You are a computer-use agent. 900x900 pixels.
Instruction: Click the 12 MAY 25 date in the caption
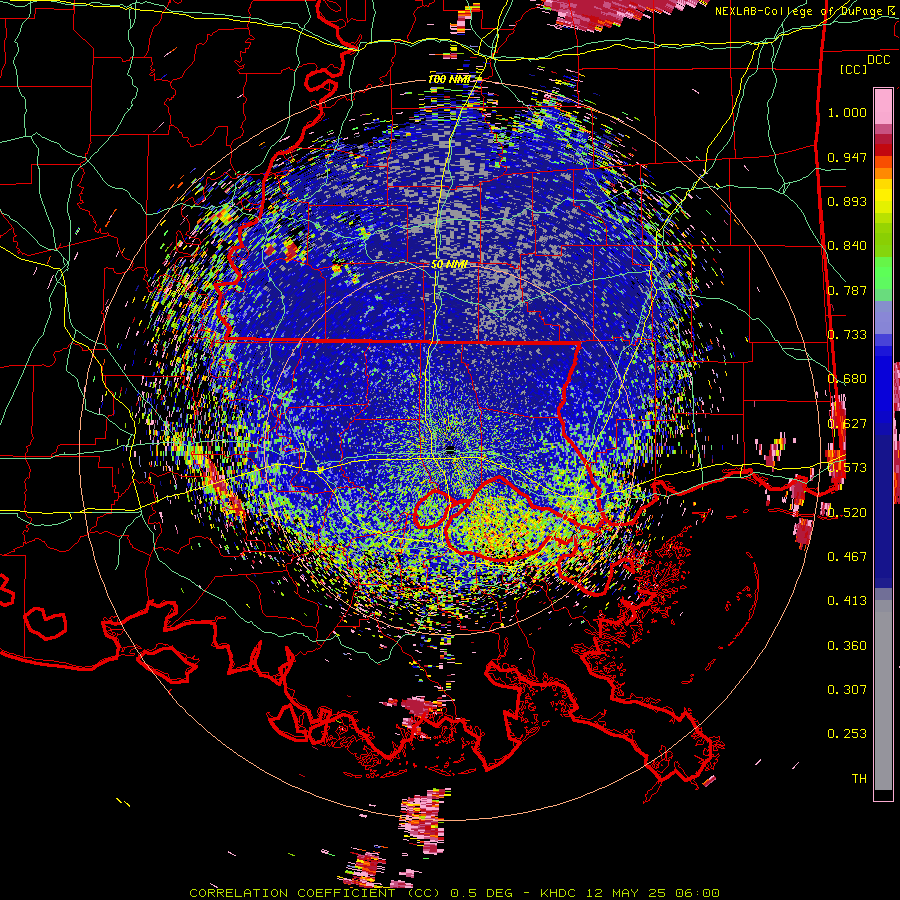coord(628,893)
